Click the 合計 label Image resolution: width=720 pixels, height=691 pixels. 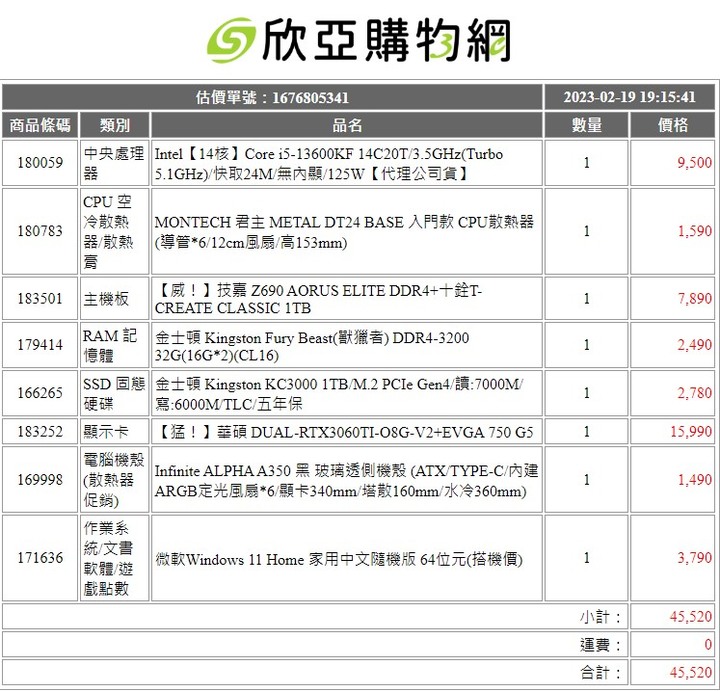coord(600,673)
